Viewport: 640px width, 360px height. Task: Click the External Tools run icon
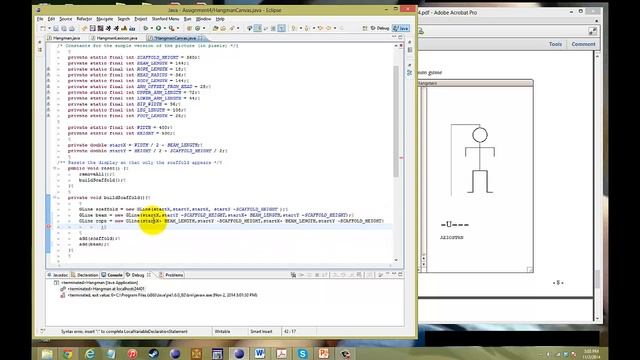[x=172, y=28]
